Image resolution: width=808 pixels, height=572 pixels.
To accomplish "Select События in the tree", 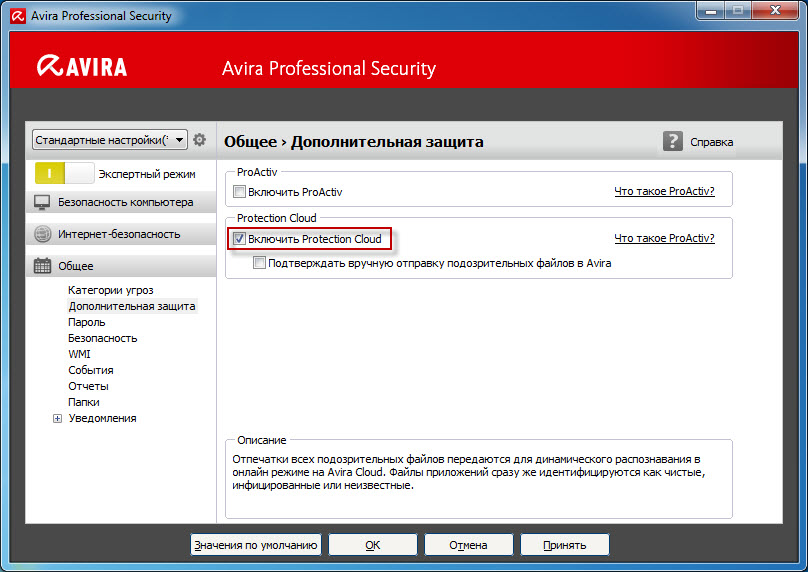I will 91,370.
